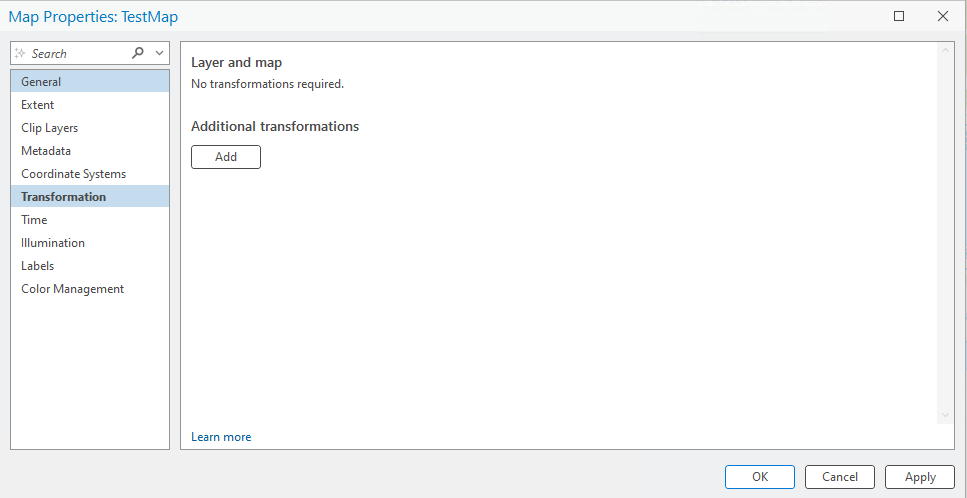Expand the search options dropdown arrow
This screenshot has width=967, height=498.
click(159, 53)
